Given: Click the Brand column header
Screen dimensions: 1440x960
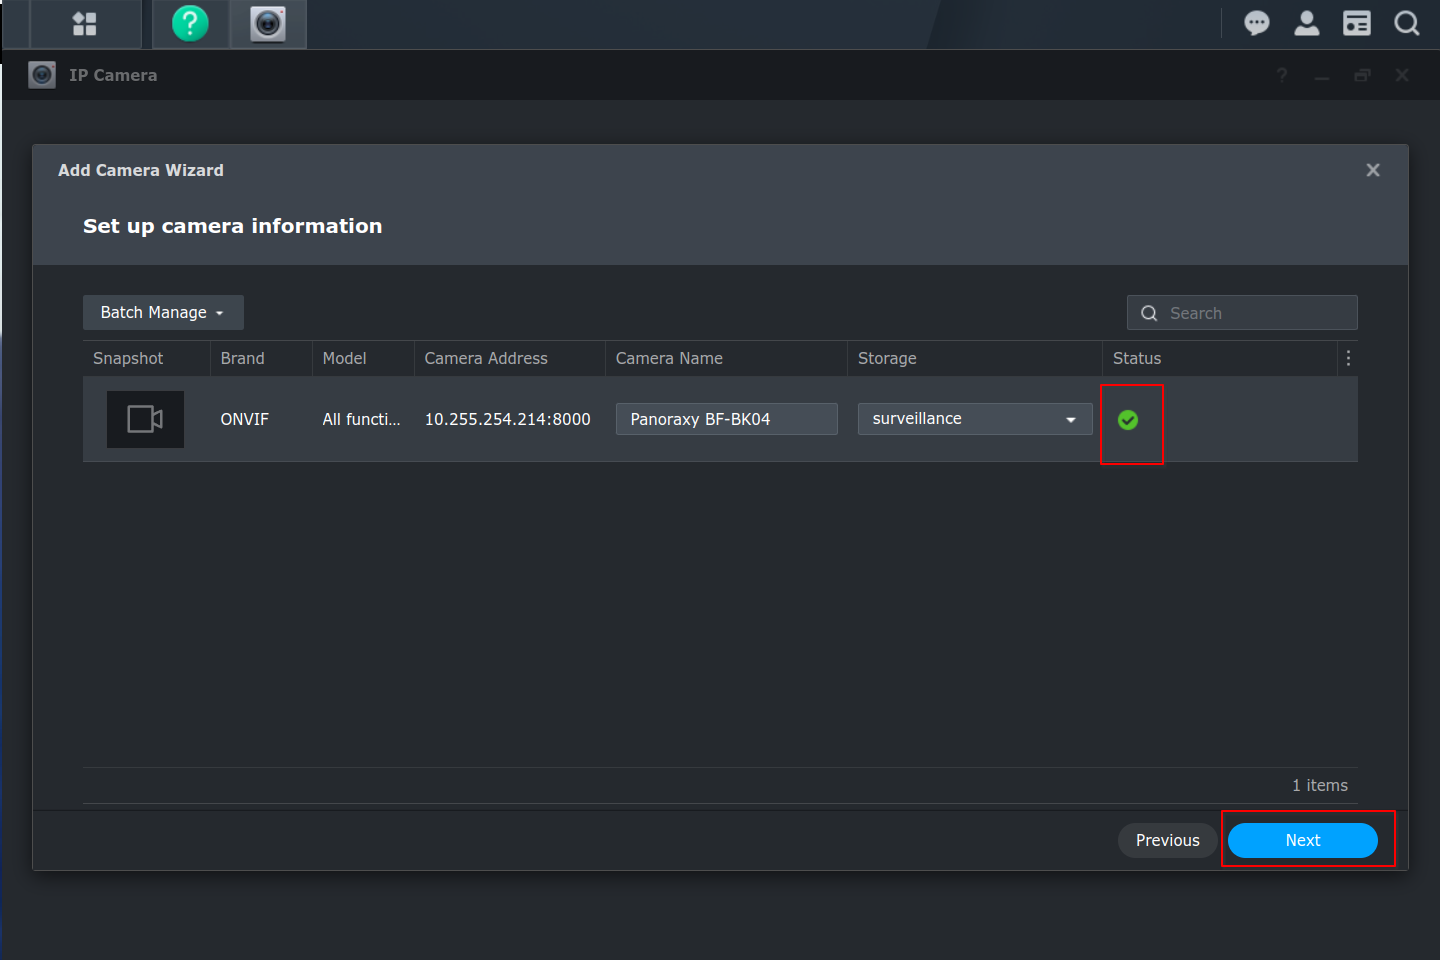Looking at the screenshot, I should pyautogui.click(x=243, y=358).
